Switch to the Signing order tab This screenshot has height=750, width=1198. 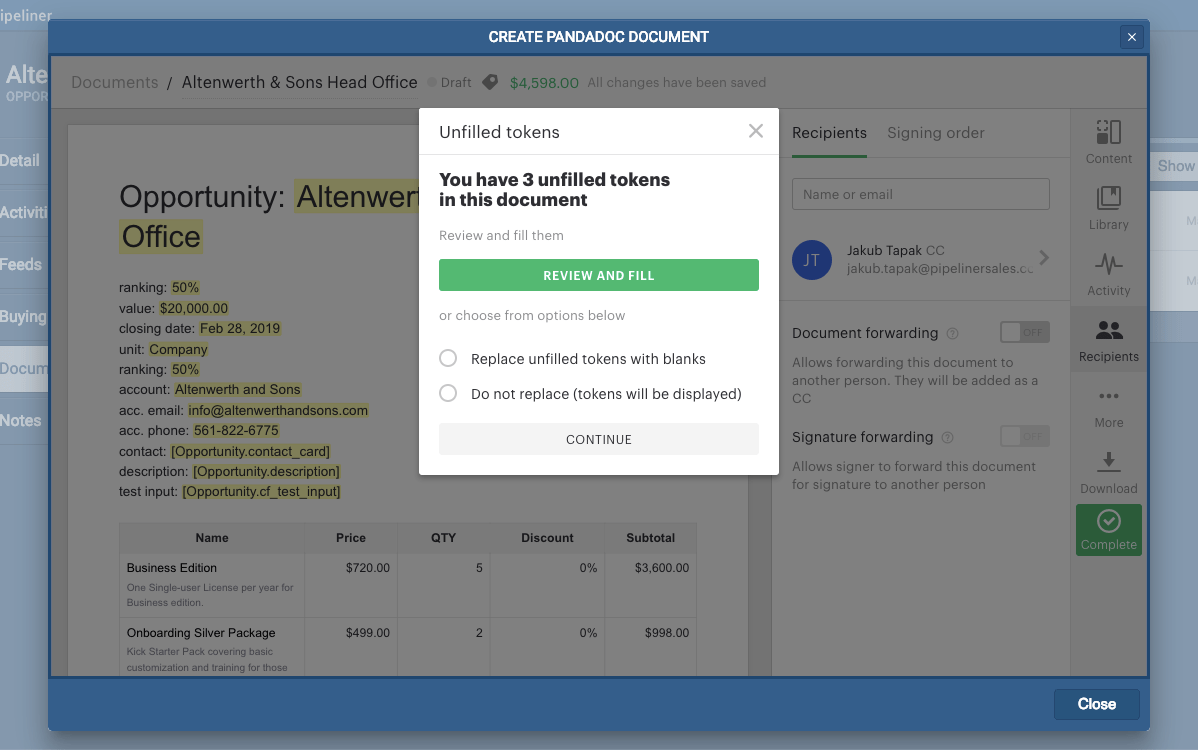pyautogui.click(x=935, y=132)
